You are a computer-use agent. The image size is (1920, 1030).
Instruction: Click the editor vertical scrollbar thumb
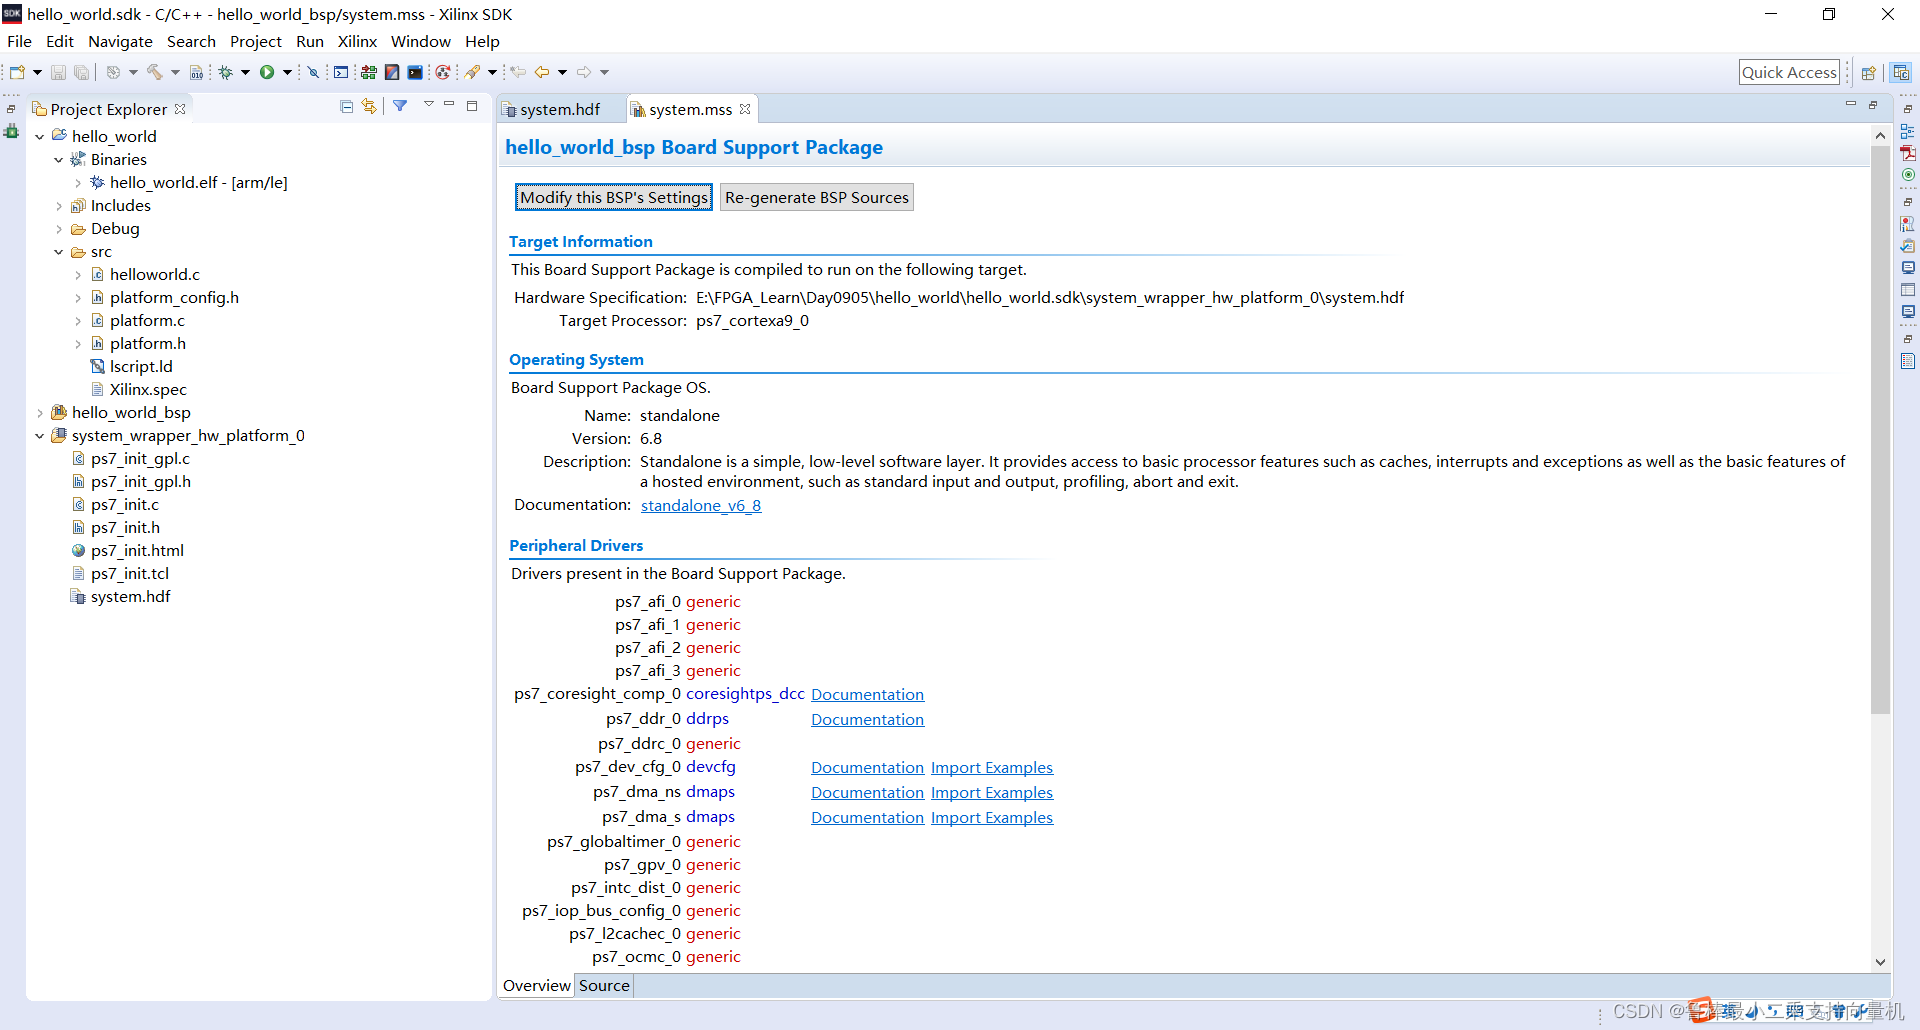click(1880, 430)
